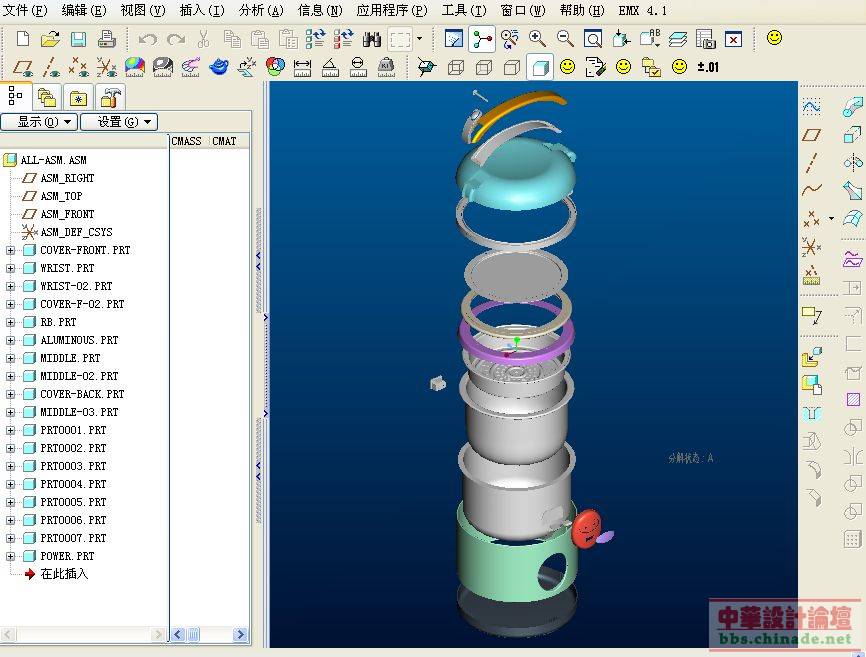
Task: Open the 显示 dropdown in model tree
Action: click(39, 122)
